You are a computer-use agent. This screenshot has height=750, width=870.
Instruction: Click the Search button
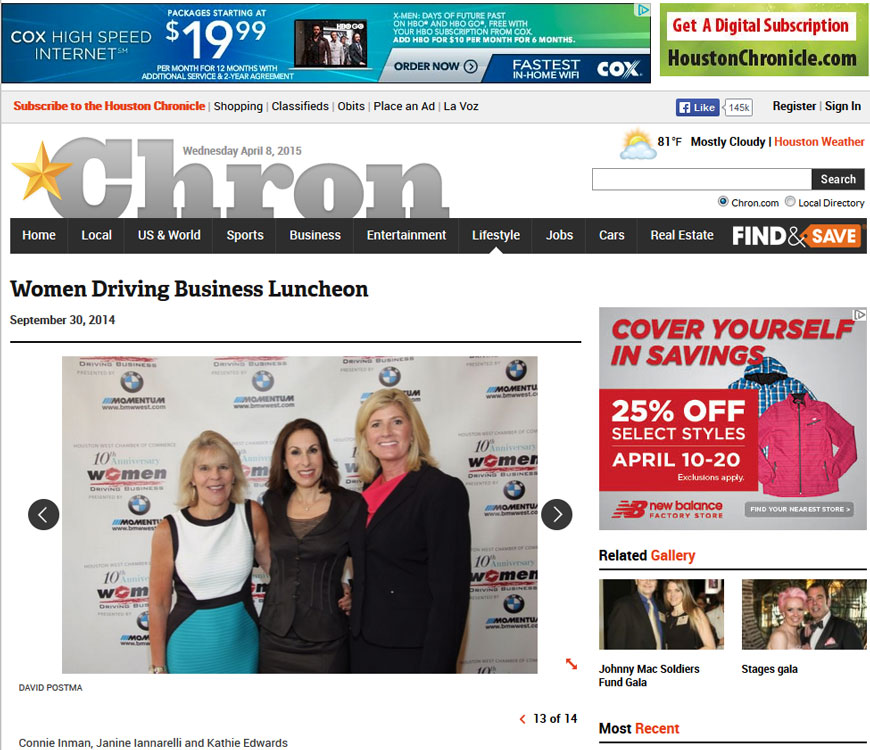(838, 179)
